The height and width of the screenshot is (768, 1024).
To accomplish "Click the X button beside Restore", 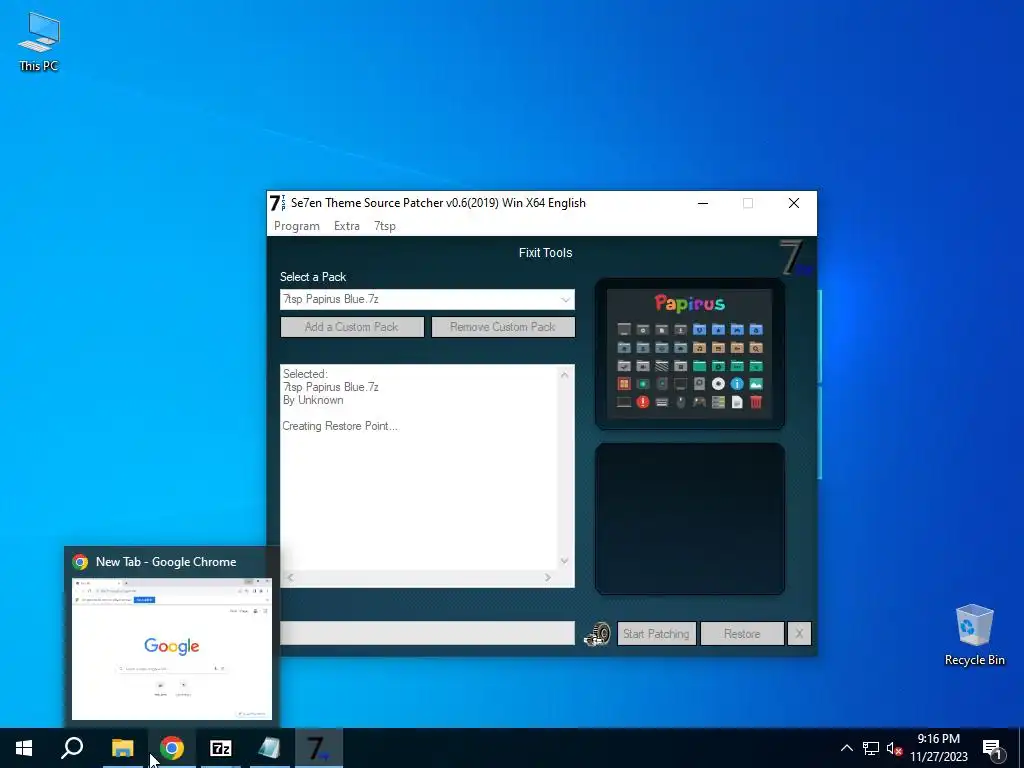I will click(x=799, y=633).
